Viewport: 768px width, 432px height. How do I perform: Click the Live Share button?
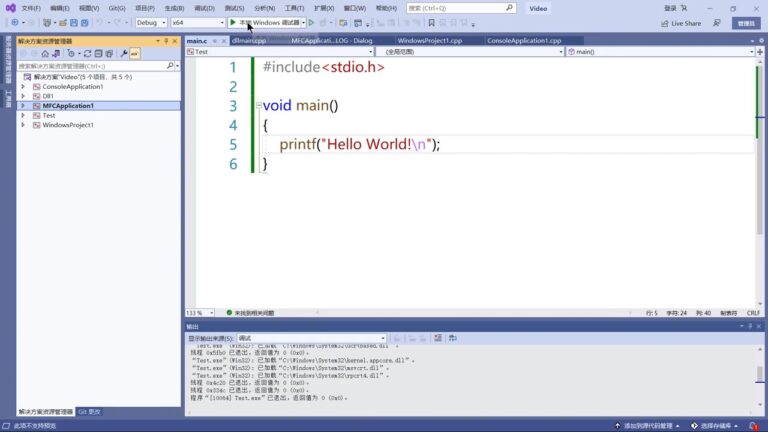point(681,23)
